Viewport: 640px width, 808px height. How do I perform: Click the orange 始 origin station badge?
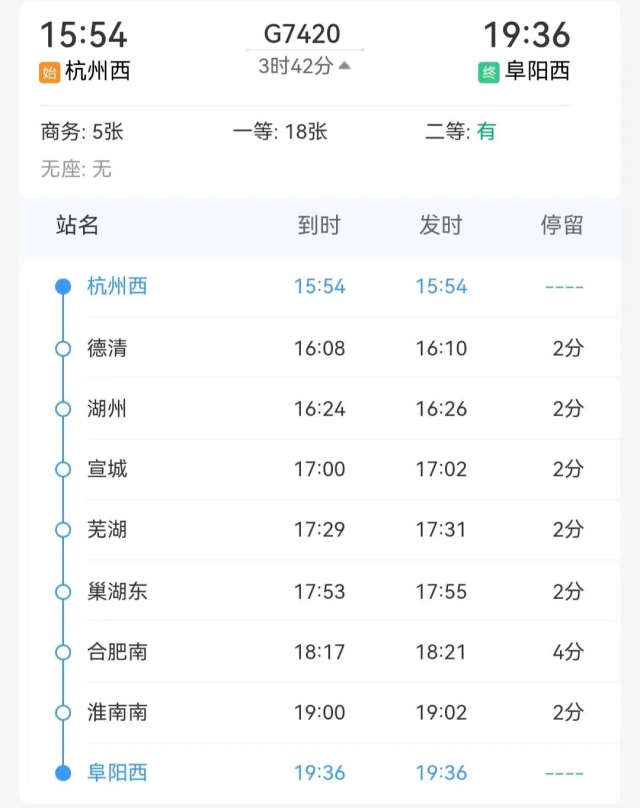pyautogui.click(x=50, y=72)
